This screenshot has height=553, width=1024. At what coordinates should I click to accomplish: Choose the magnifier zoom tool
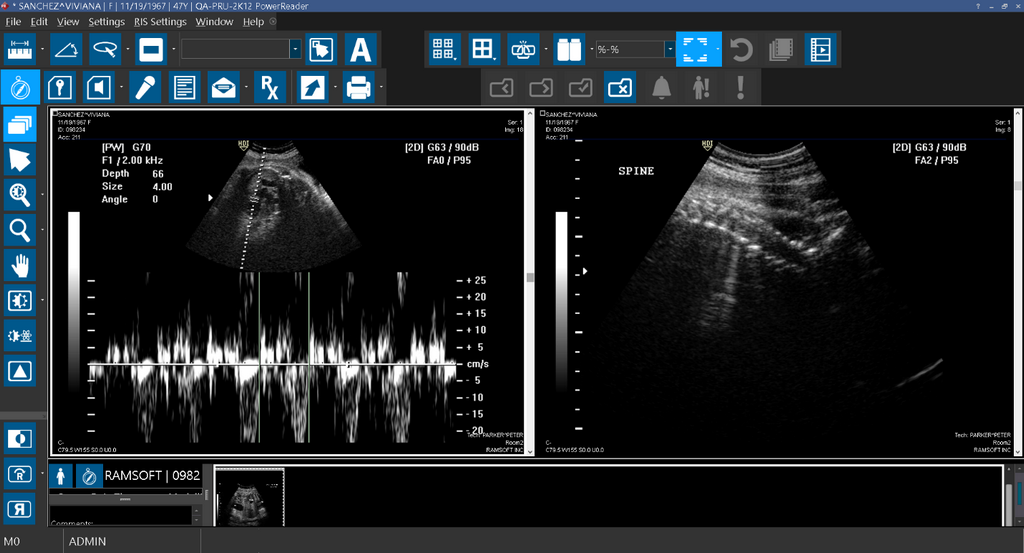pyautogui.click(x=20, y=230)
